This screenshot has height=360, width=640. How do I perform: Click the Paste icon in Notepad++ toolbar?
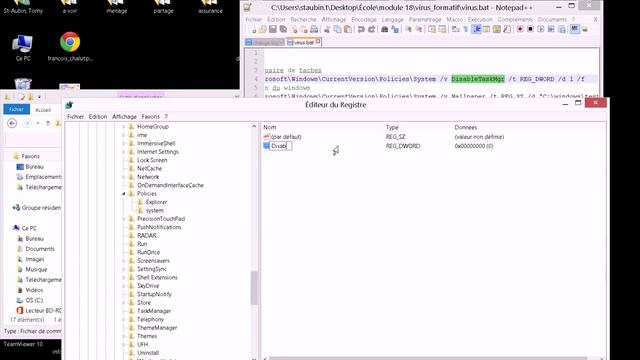[x=348, y=29]
